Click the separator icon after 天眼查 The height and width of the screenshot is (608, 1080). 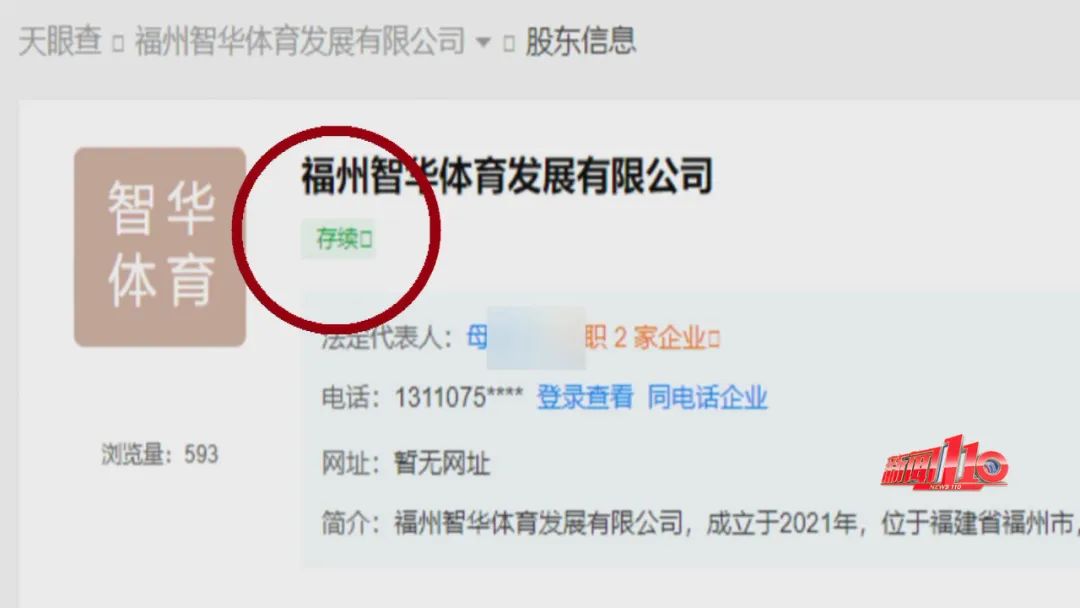118,44
